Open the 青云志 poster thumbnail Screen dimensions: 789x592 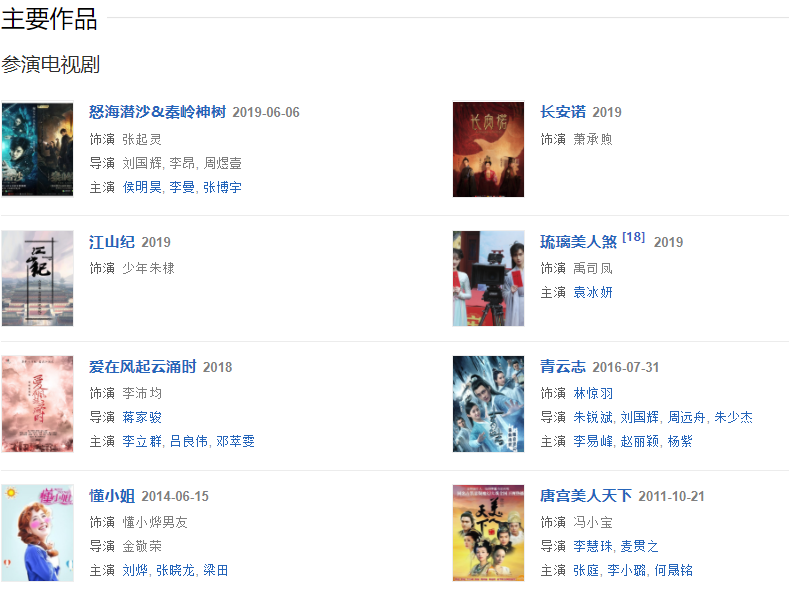tap(488, 404)
